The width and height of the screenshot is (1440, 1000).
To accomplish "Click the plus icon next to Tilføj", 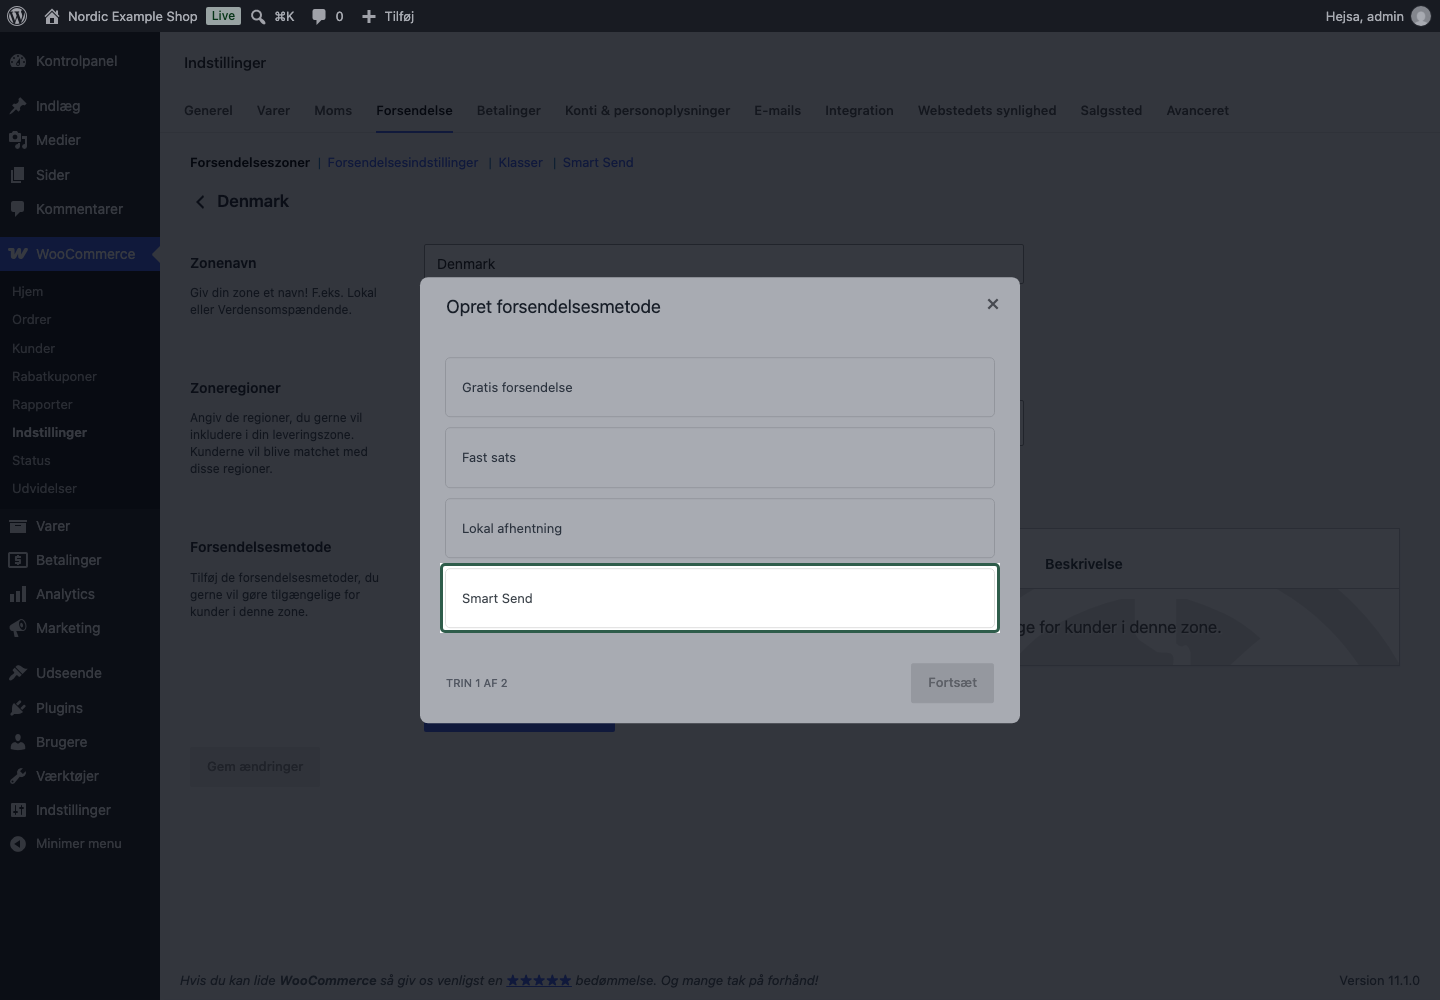I will (369, 16).
